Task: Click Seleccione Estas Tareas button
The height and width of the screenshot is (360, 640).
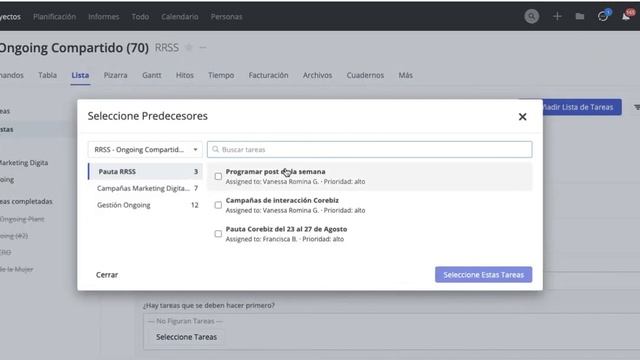Action: pos(483,275)
